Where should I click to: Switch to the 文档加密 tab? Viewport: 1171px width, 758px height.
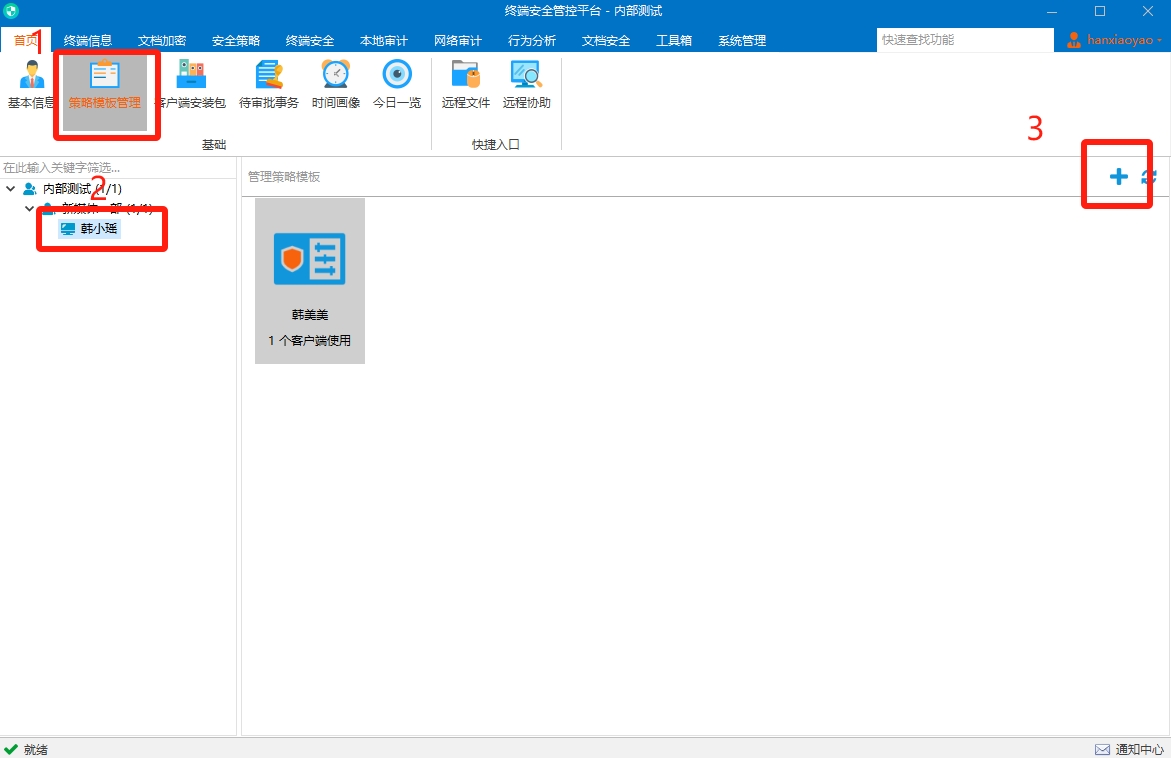point(161,40)
